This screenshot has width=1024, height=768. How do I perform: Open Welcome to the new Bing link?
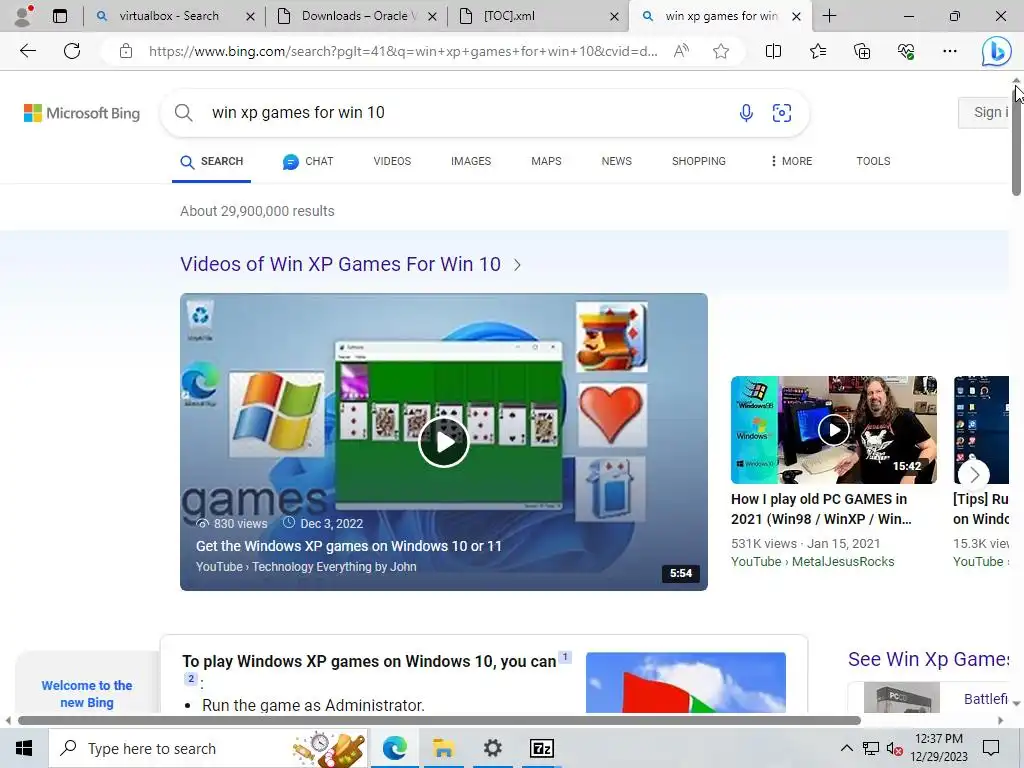pos(87,694)
